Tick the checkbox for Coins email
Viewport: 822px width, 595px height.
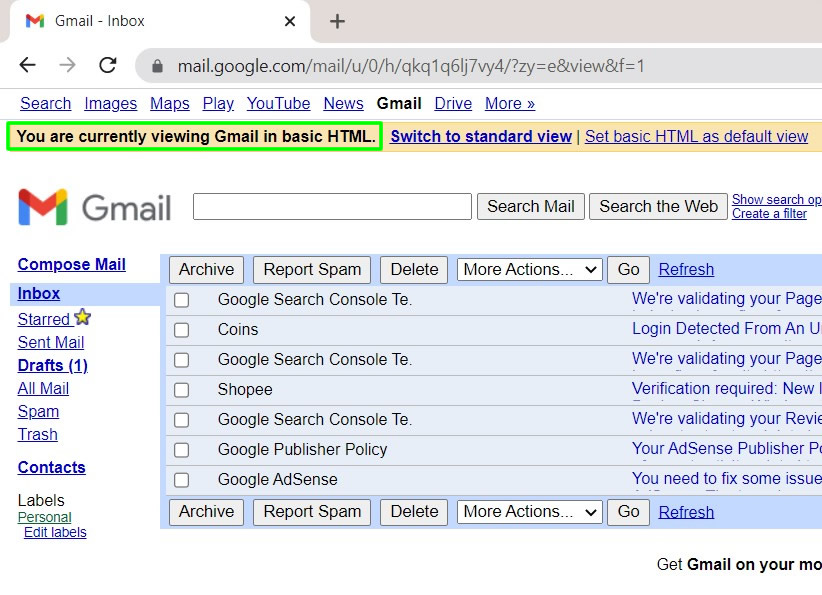pos(181,330)
